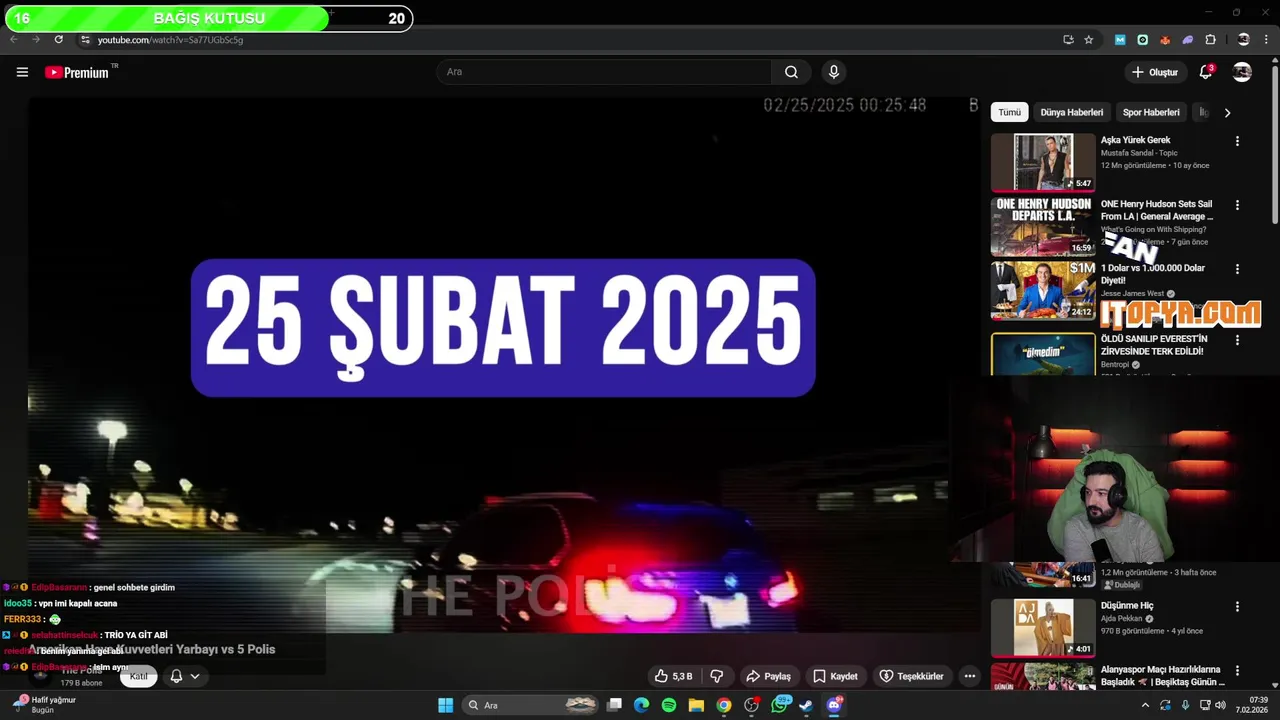Click the Teşekkürler thanks button

click(911, 676)
